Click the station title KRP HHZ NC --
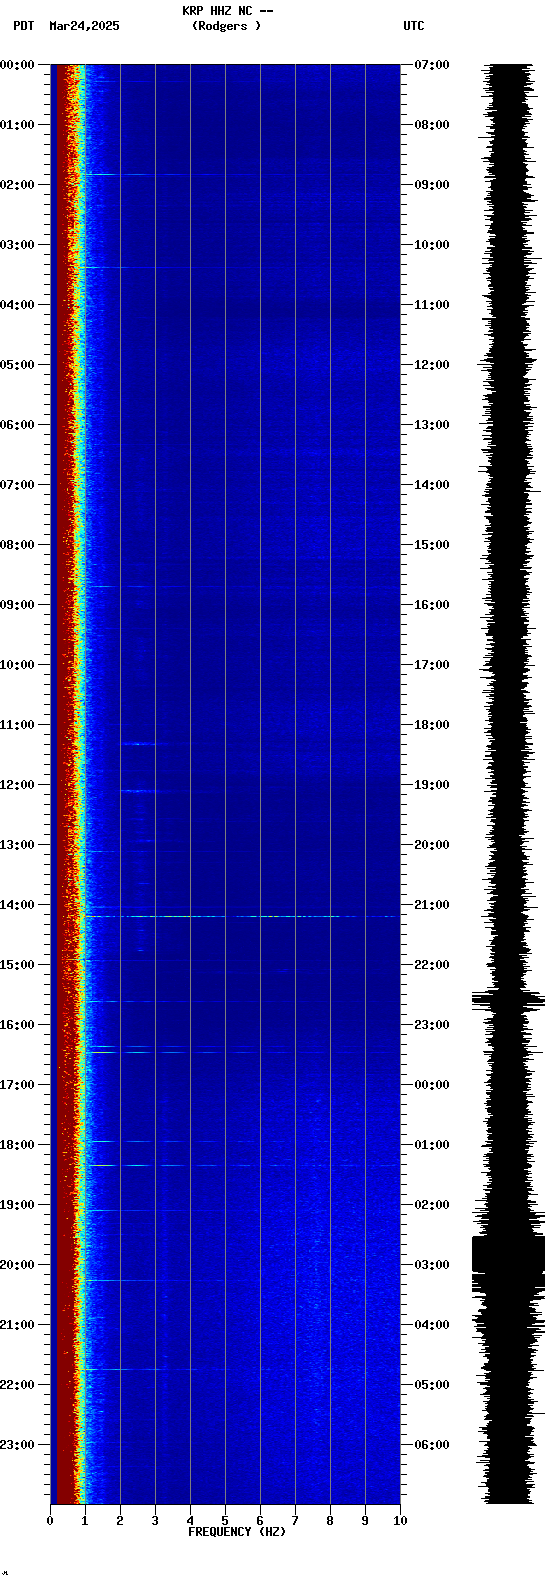 [x=228, y=11]
